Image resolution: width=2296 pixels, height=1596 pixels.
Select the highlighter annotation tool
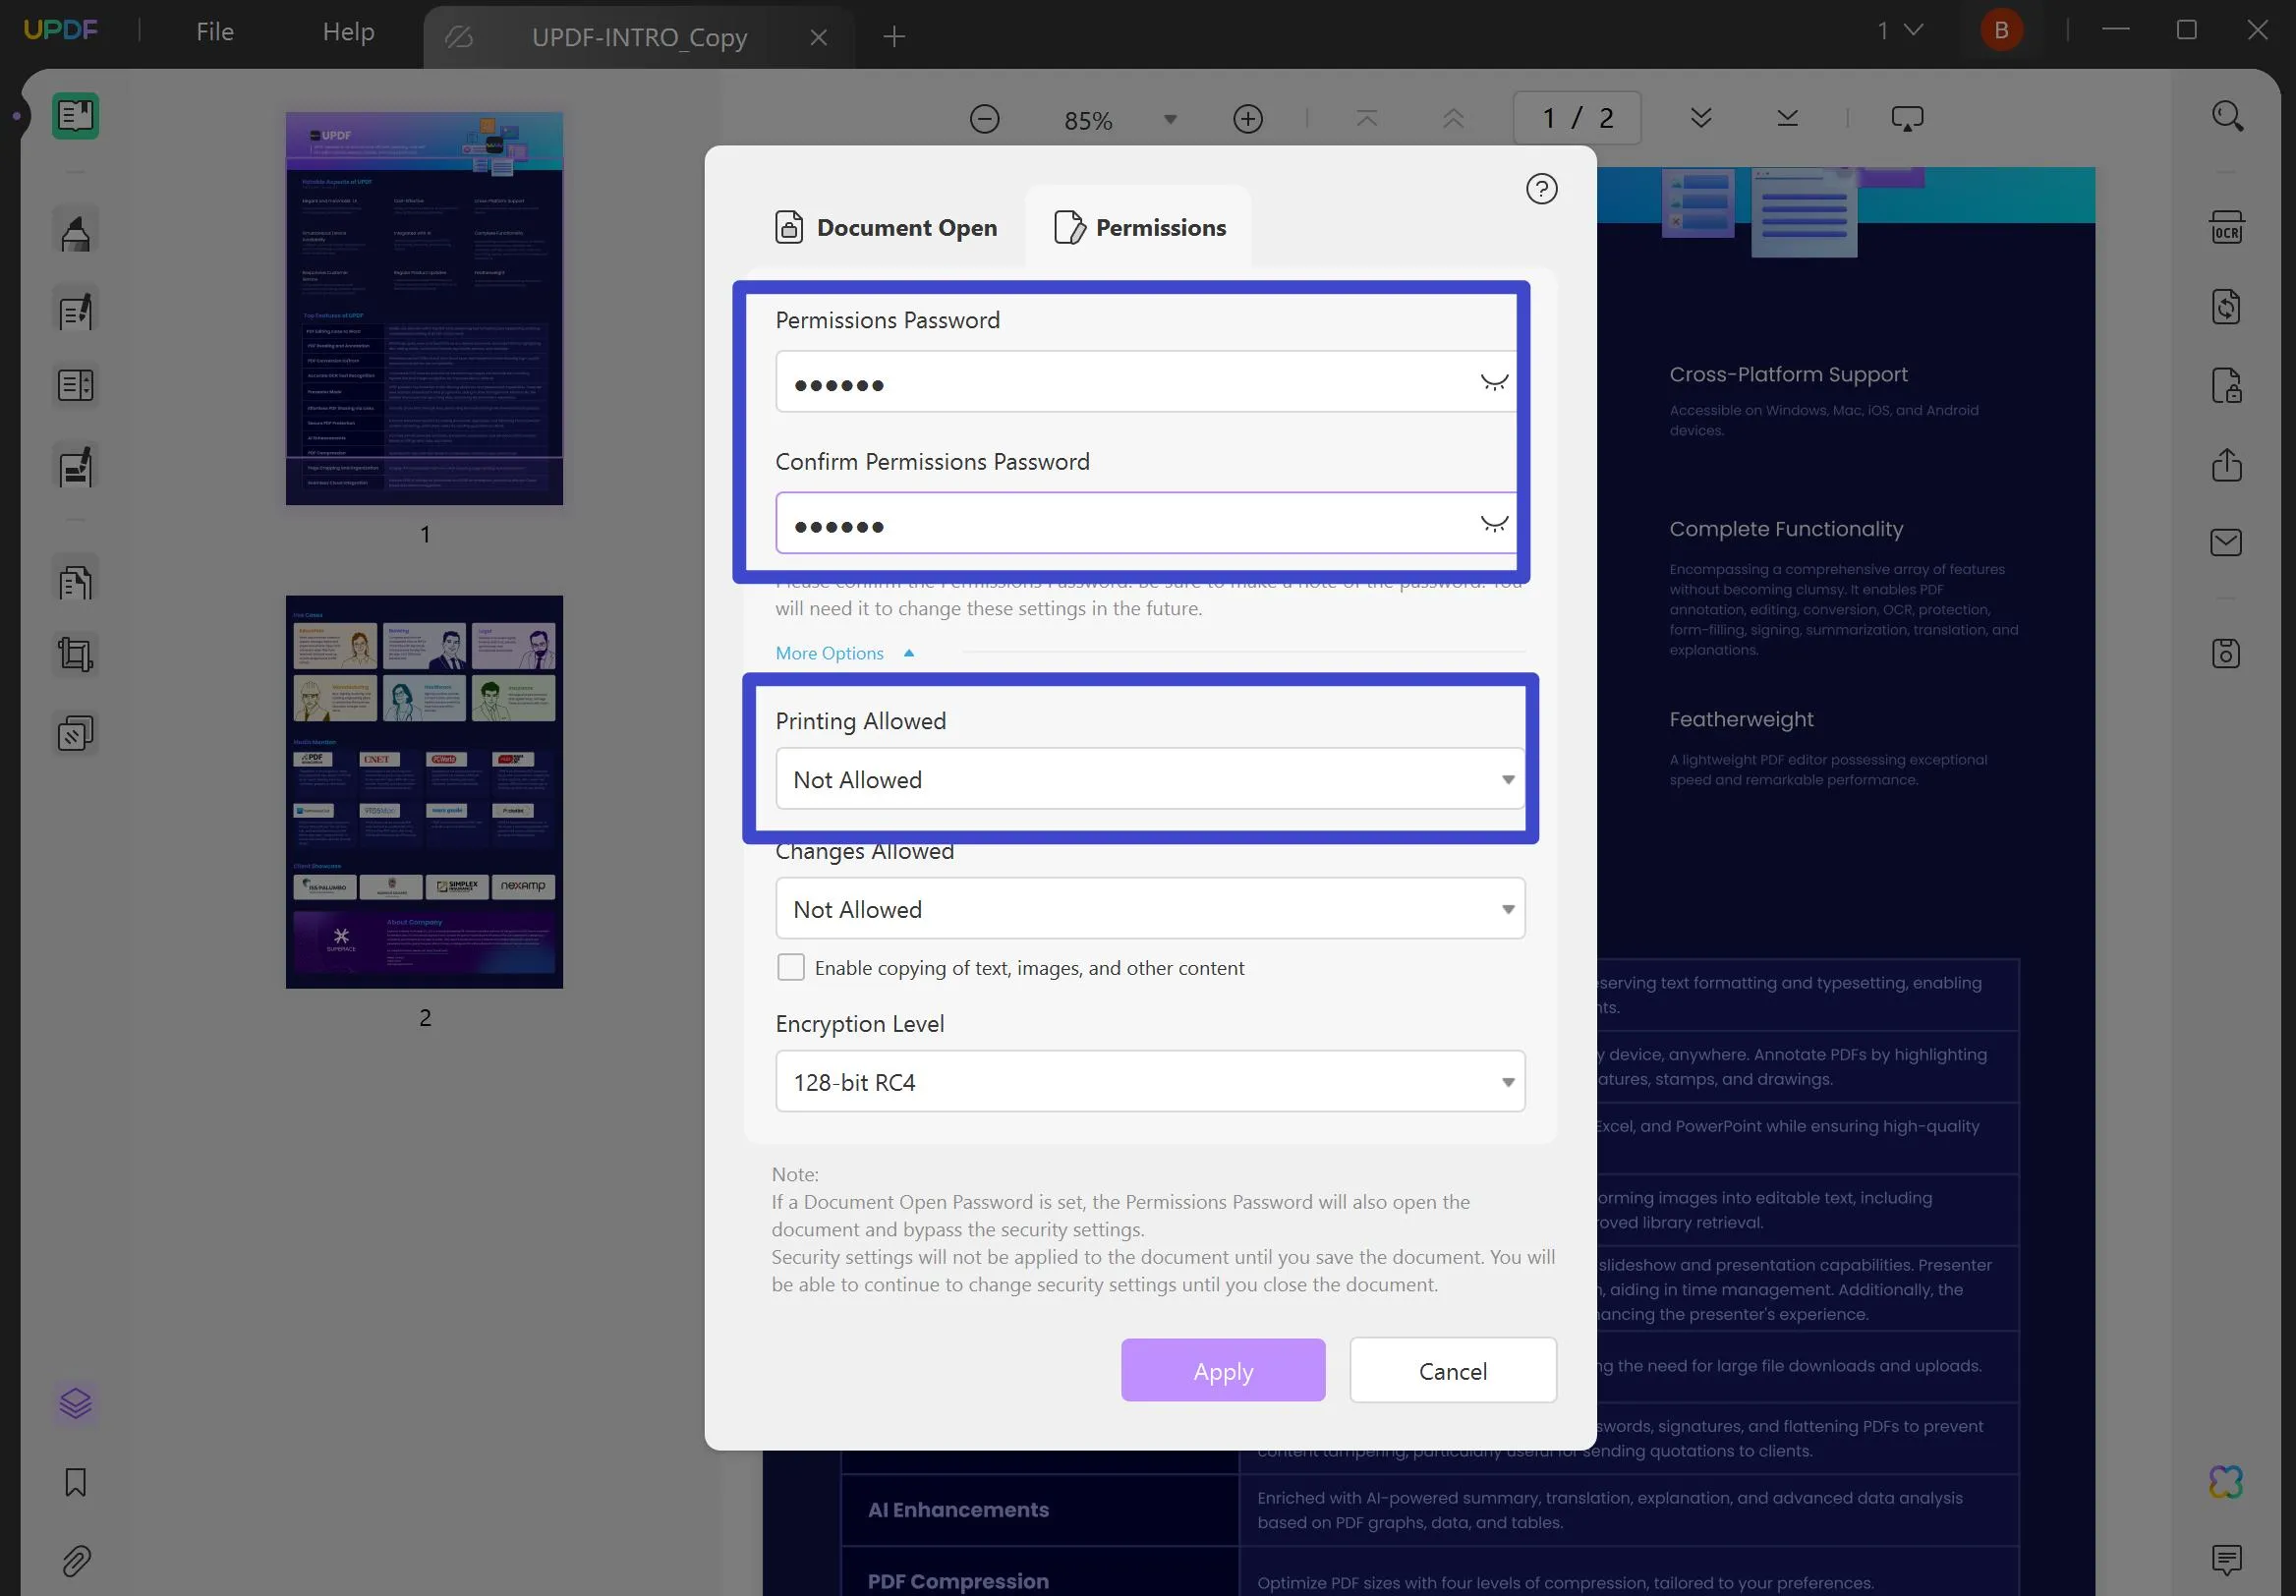click(75, 230)
